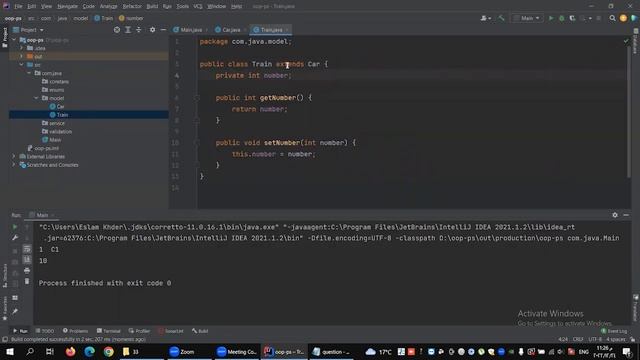Open the TODO tool window

tap(44, 331)
